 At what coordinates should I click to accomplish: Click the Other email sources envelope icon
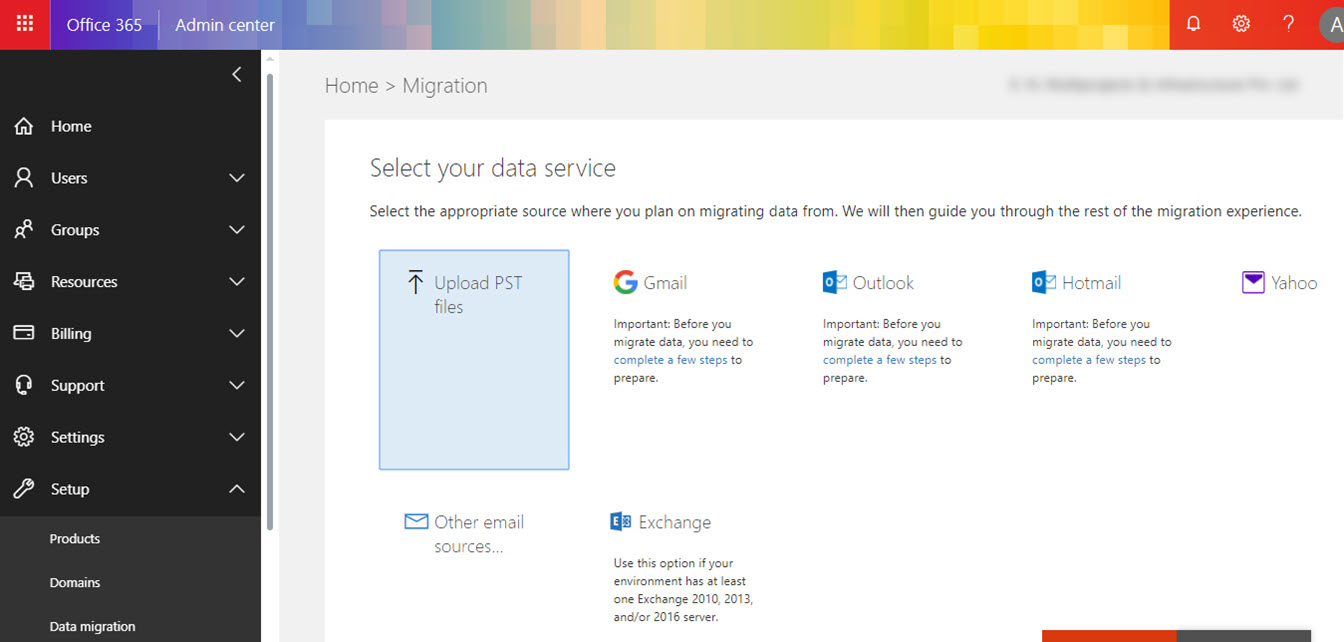(416, 521)
